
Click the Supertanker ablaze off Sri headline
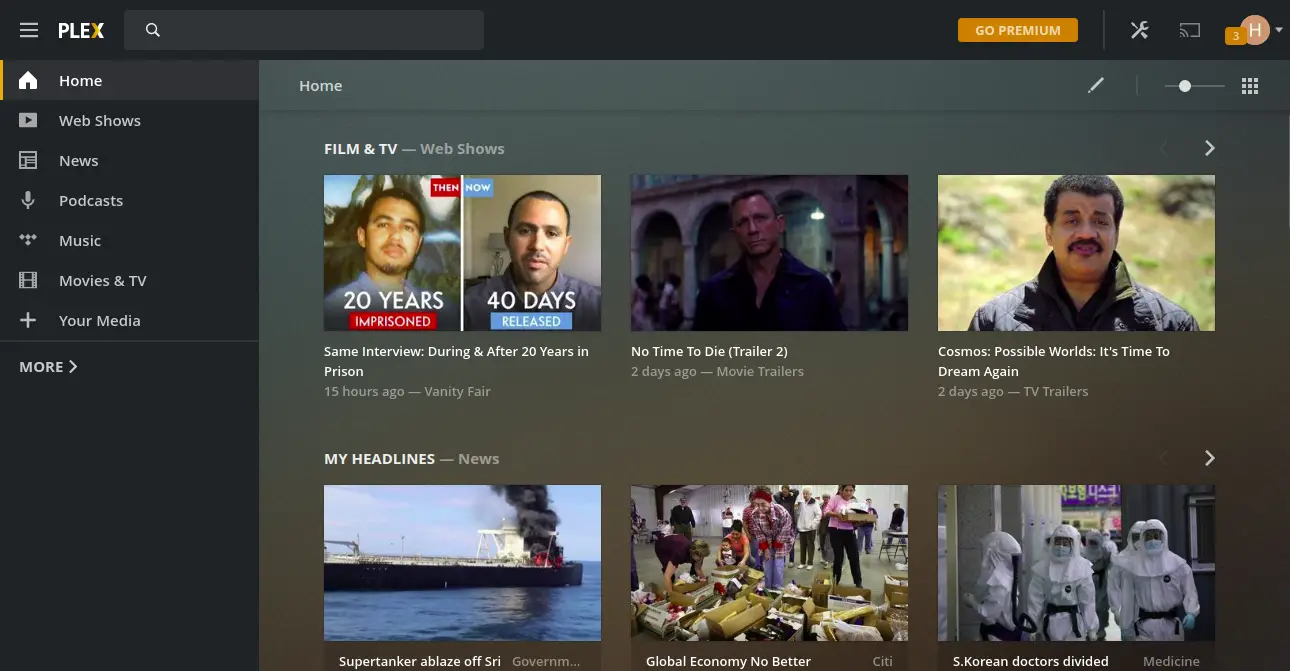(x=420, y=661)
